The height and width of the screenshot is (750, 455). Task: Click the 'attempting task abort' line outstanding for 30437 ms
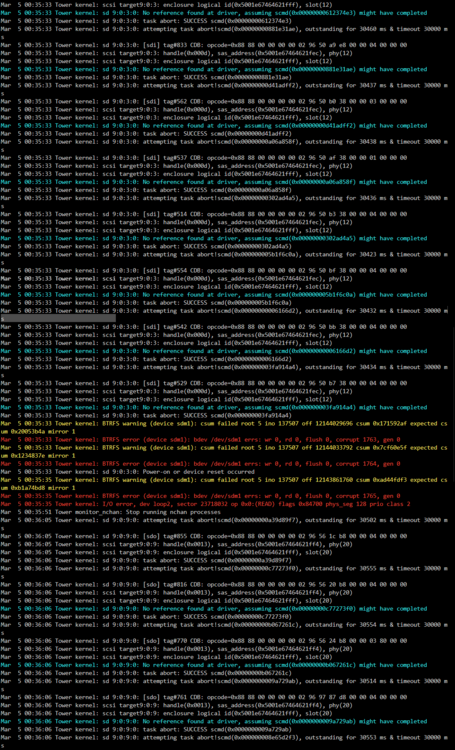(224, 89)
